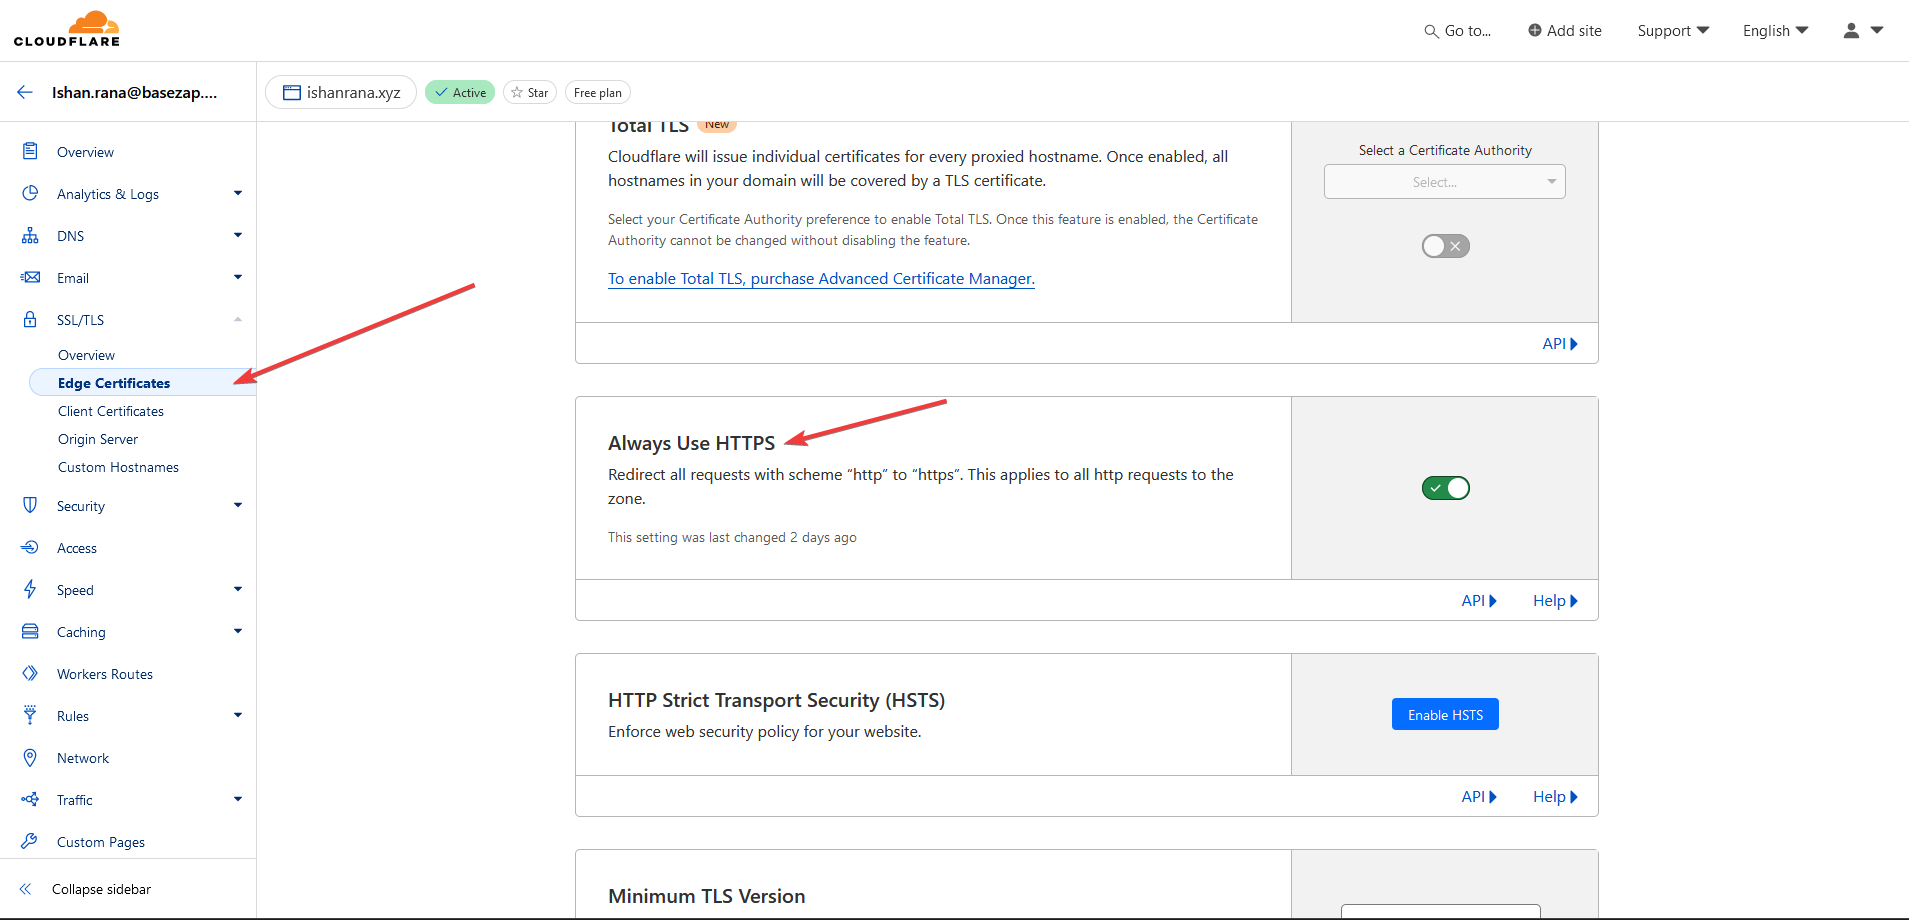This screenshot has width=1909, height=920.
Task: Open search with the magnifying glass icon
Action: click(x=1432, y=31)
